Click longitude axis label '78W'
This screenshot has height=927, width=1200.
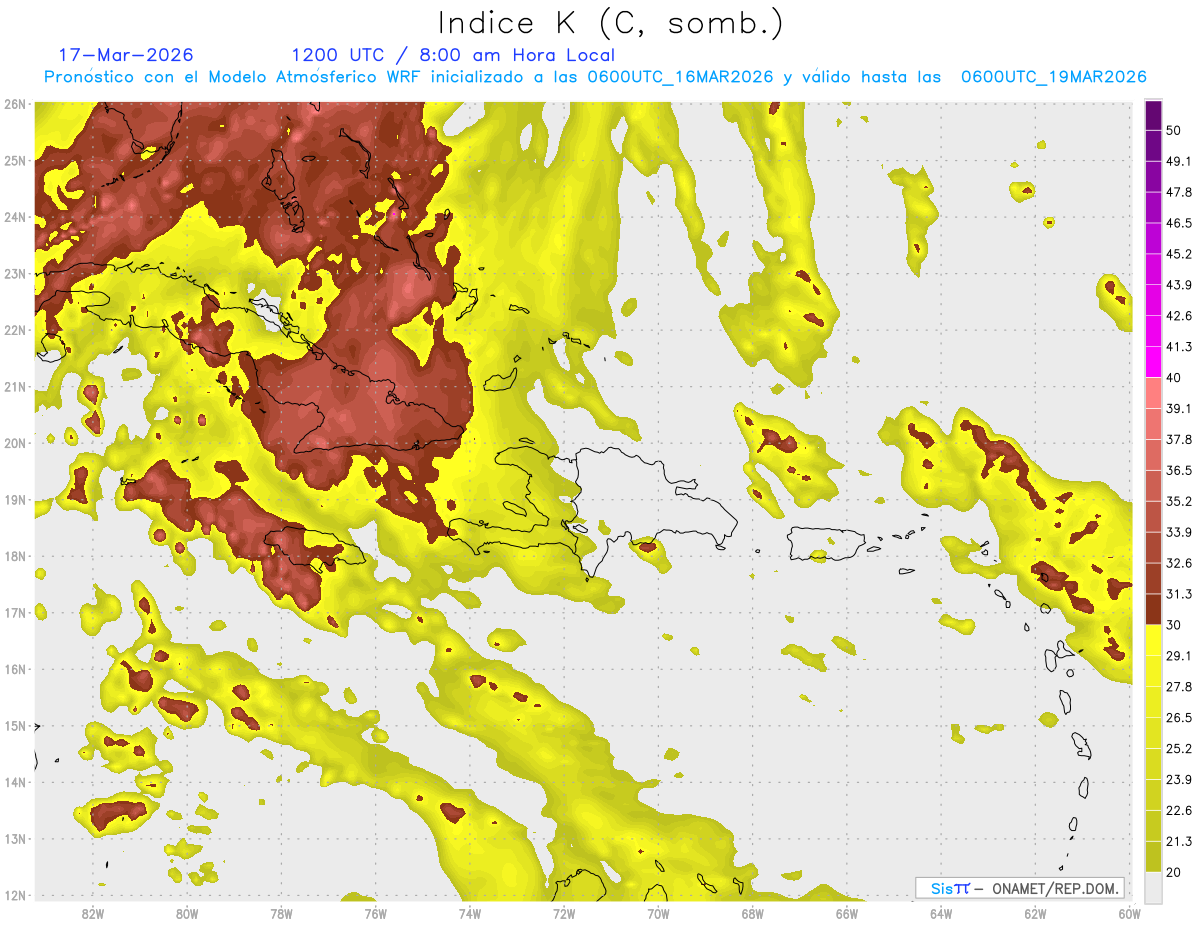coord(281,914)
